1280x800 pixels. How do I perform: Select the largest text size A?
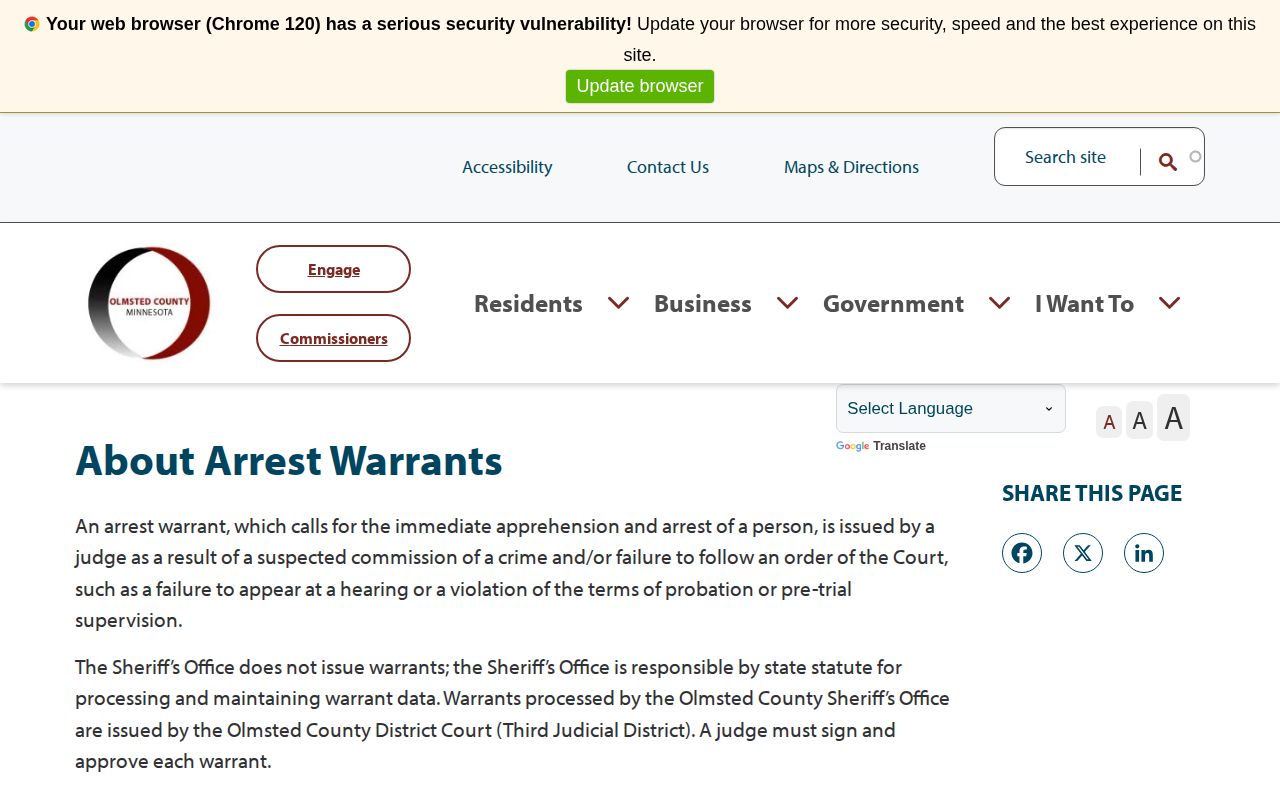[x=1174, y=418]
